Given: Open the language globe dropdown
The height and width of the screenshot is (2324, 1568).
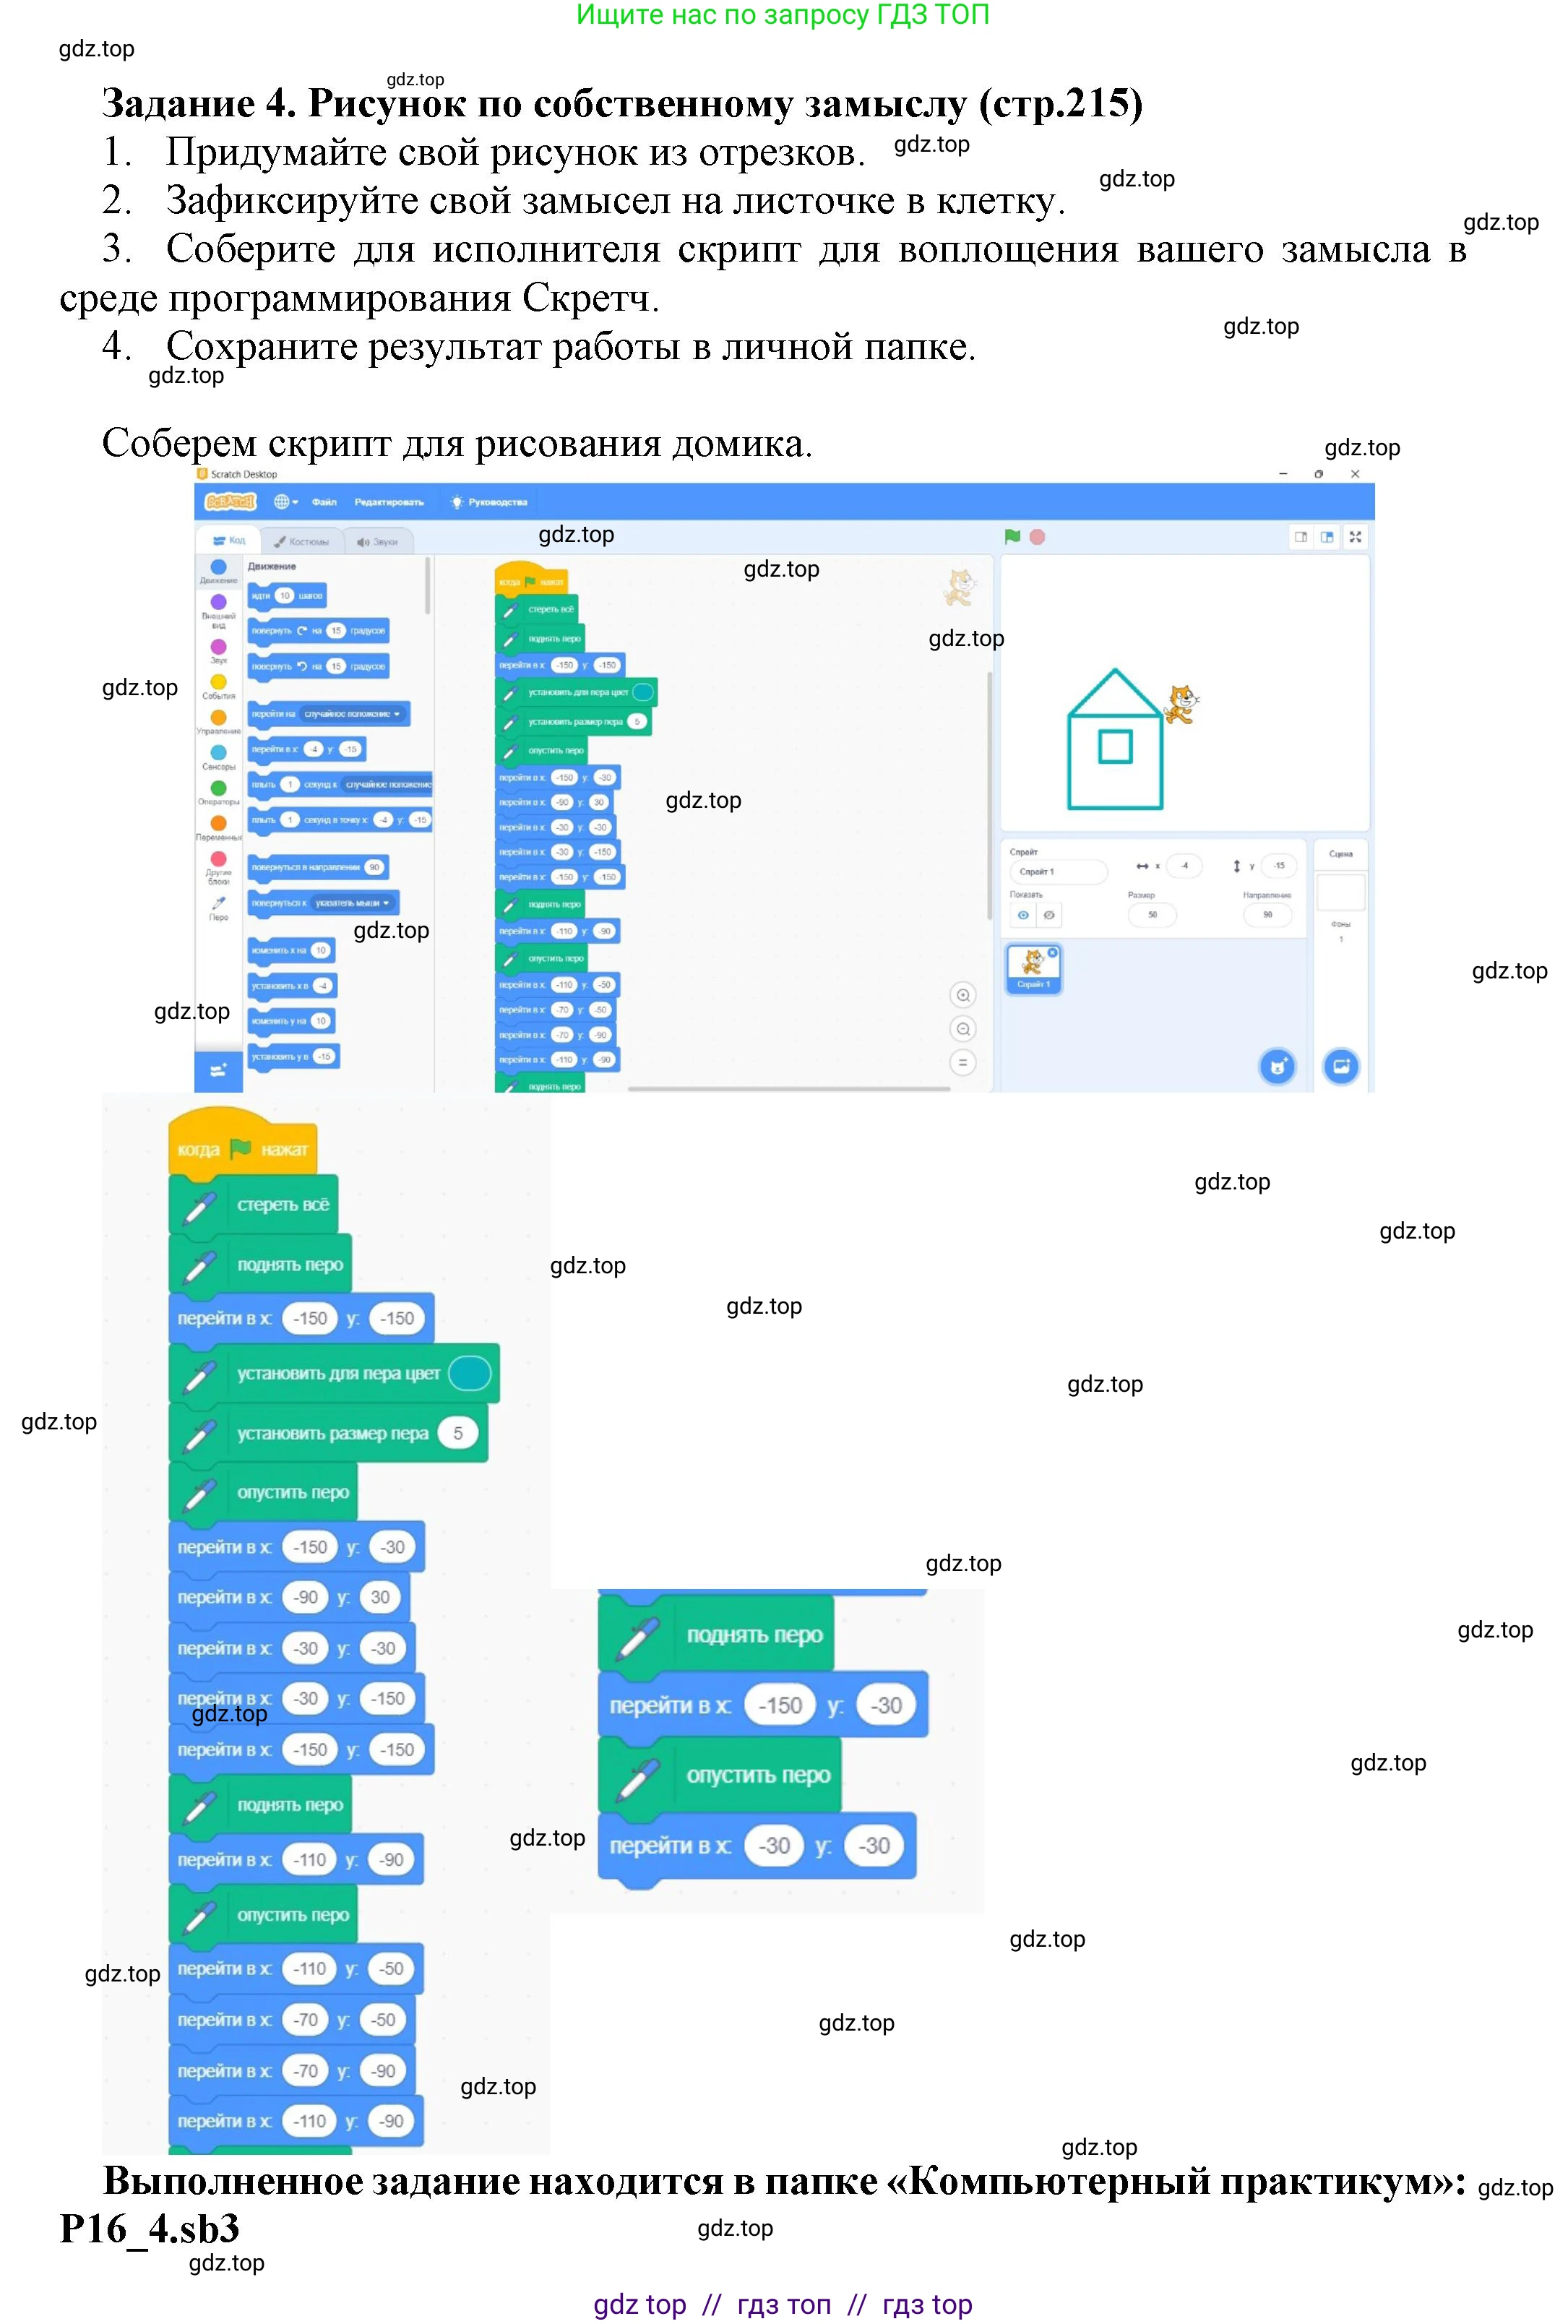Looking at the screenshot, I should [286, 502].
